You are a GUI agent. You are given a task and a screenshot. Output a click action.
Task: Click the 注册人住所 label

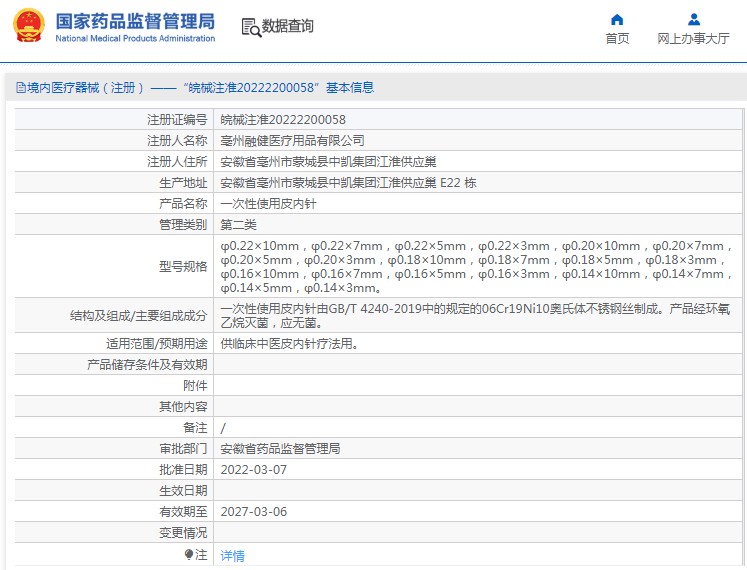[177, 162]
